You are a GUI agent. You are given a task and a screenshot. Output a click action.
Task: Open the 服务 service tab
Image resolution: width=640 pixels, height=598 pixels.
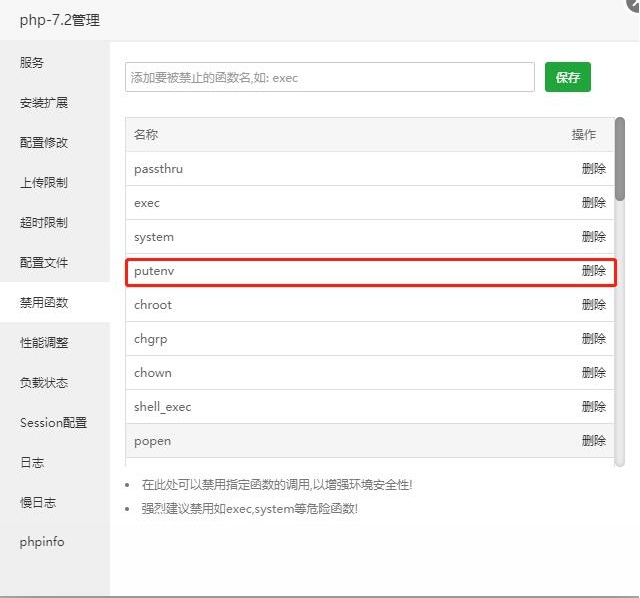32,63
